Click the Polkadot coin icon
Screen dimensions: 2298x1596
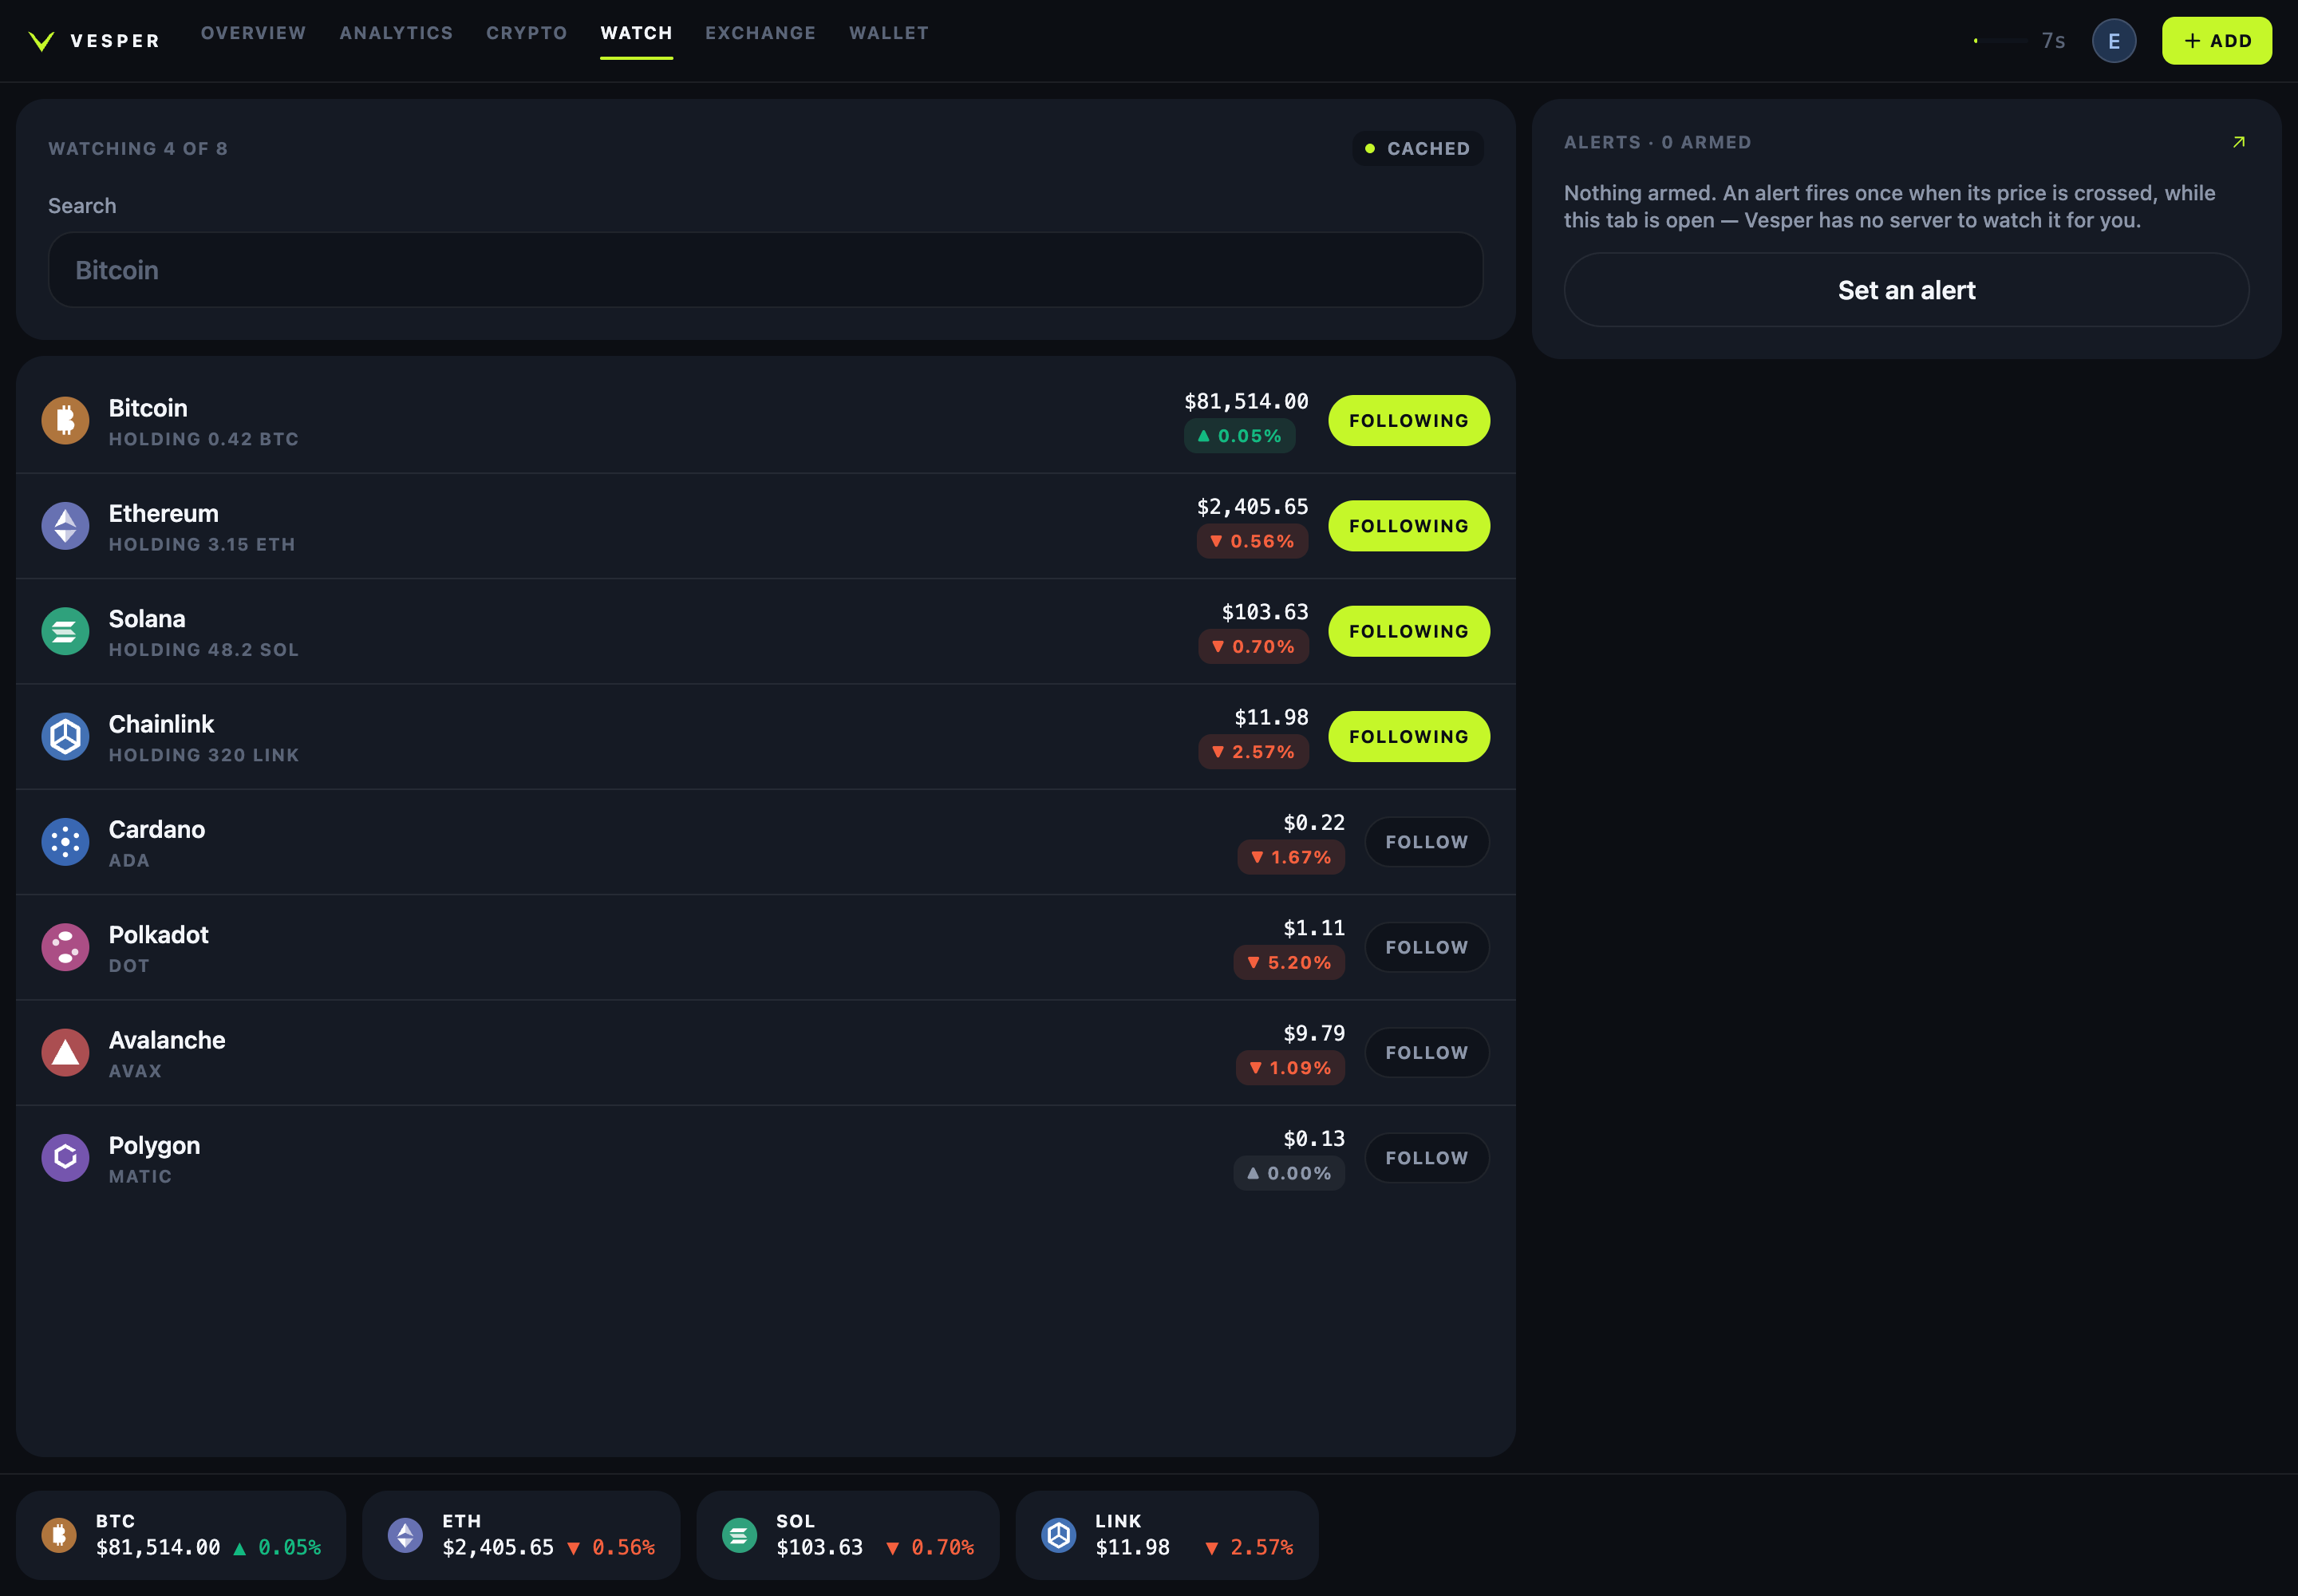tap(65, 947)
